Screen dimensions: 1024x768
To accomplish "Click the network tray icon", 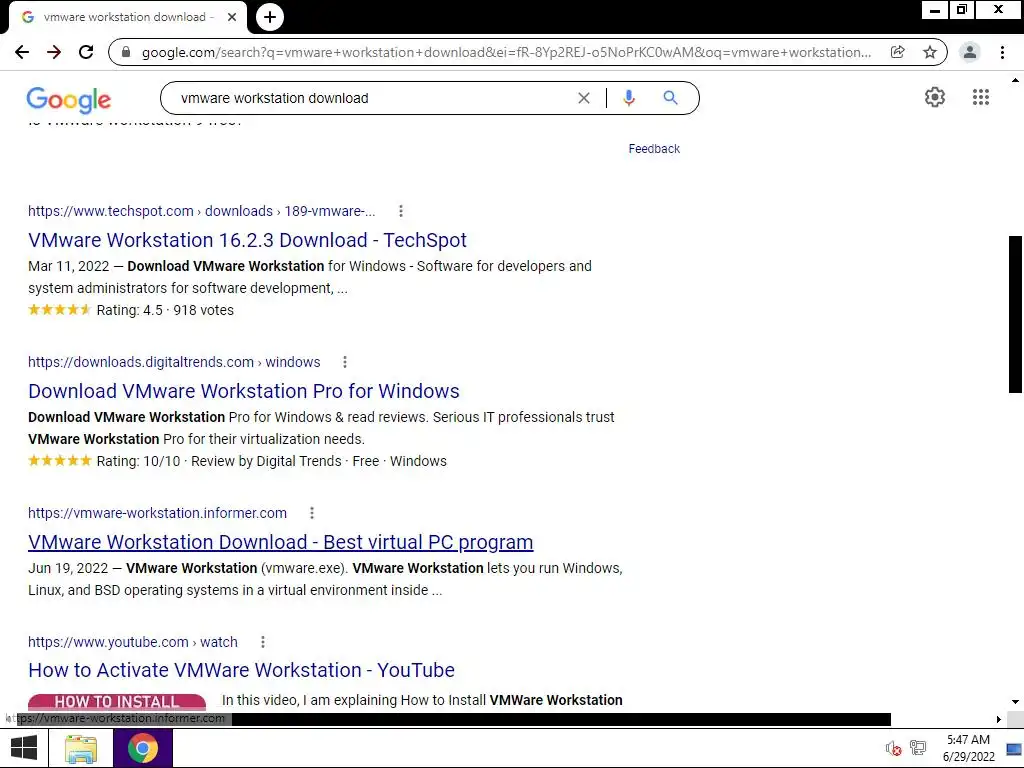I will [x=918, y=748].
